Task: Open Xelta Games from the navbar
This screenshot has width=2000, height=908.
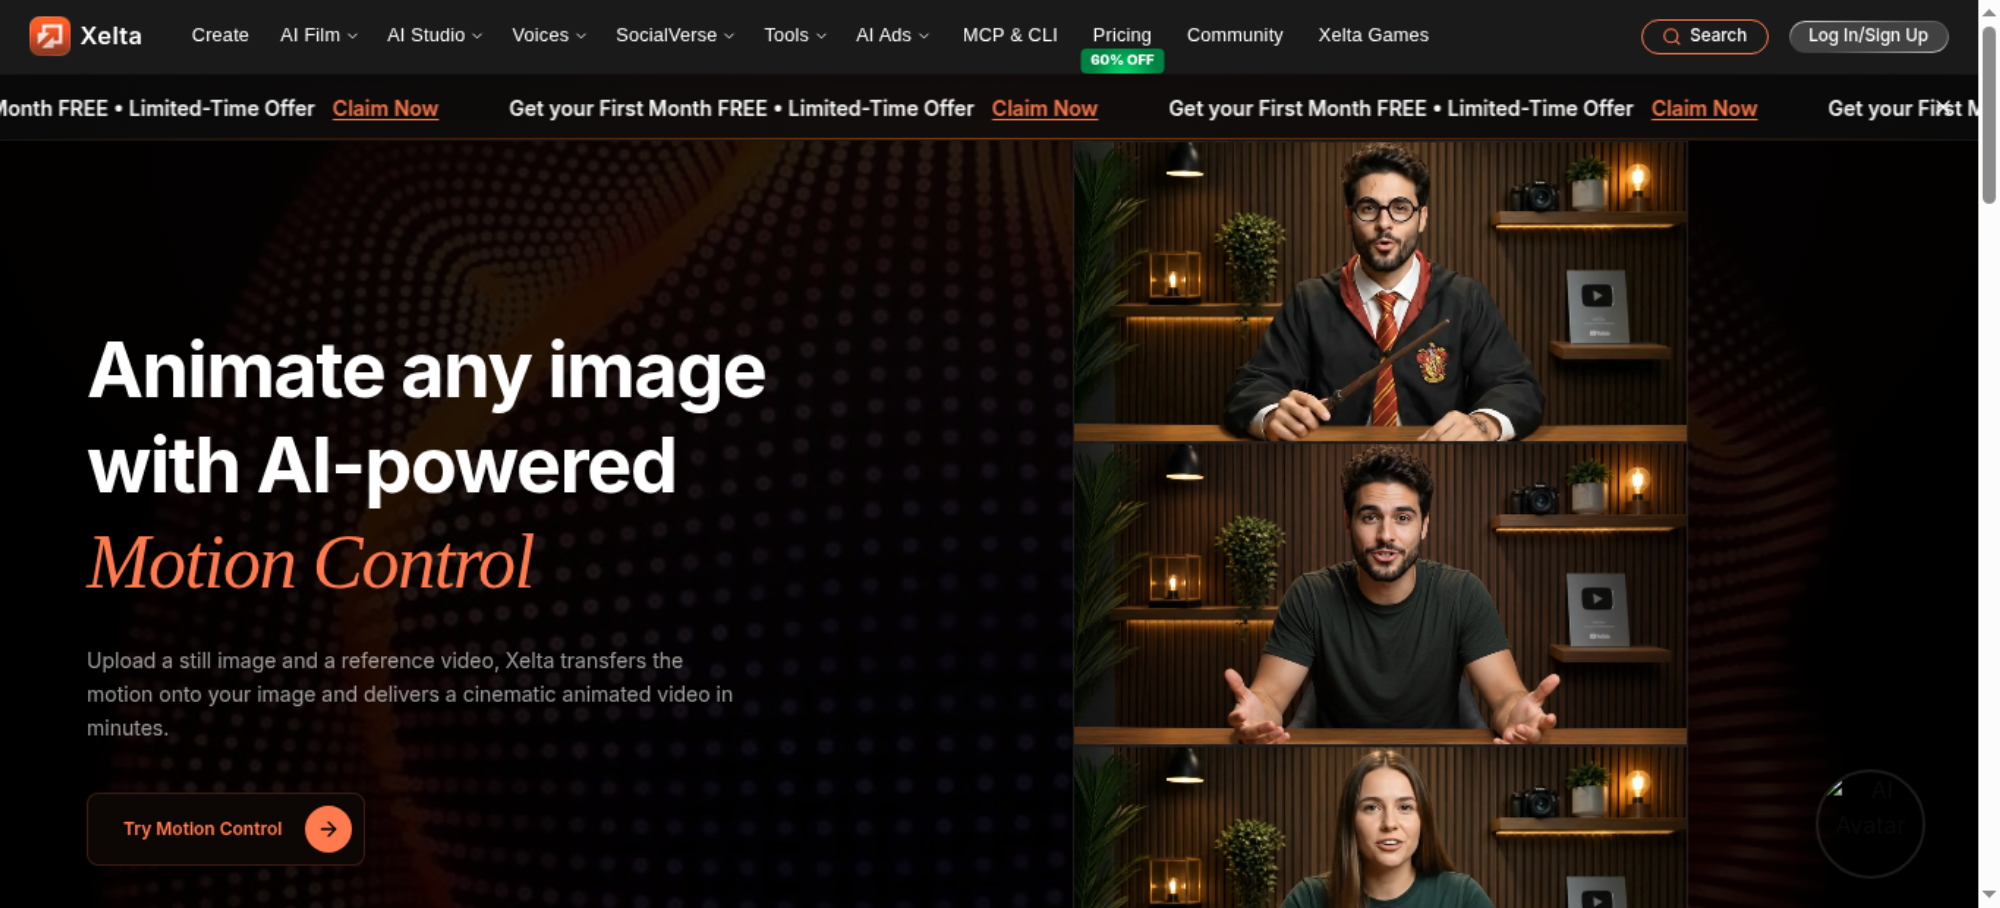Action: [x=1373, y=35]
